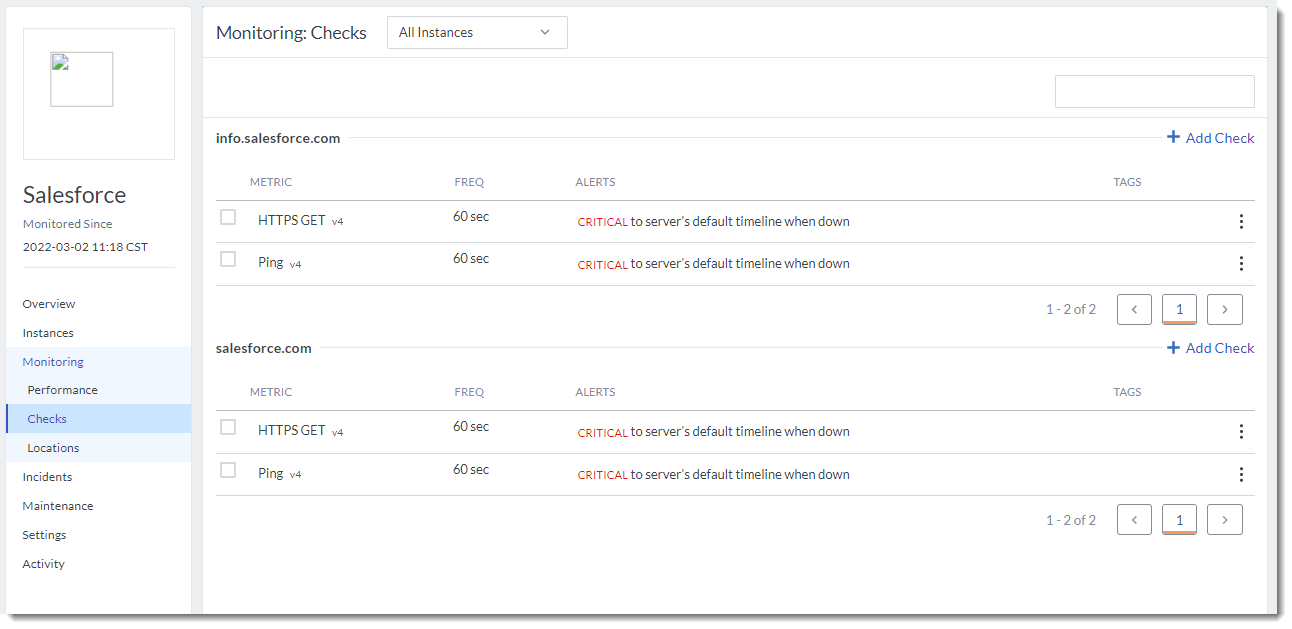Open Incidents in the sidebar
This screenshot has width=1292, height=629.
(48, 477)
